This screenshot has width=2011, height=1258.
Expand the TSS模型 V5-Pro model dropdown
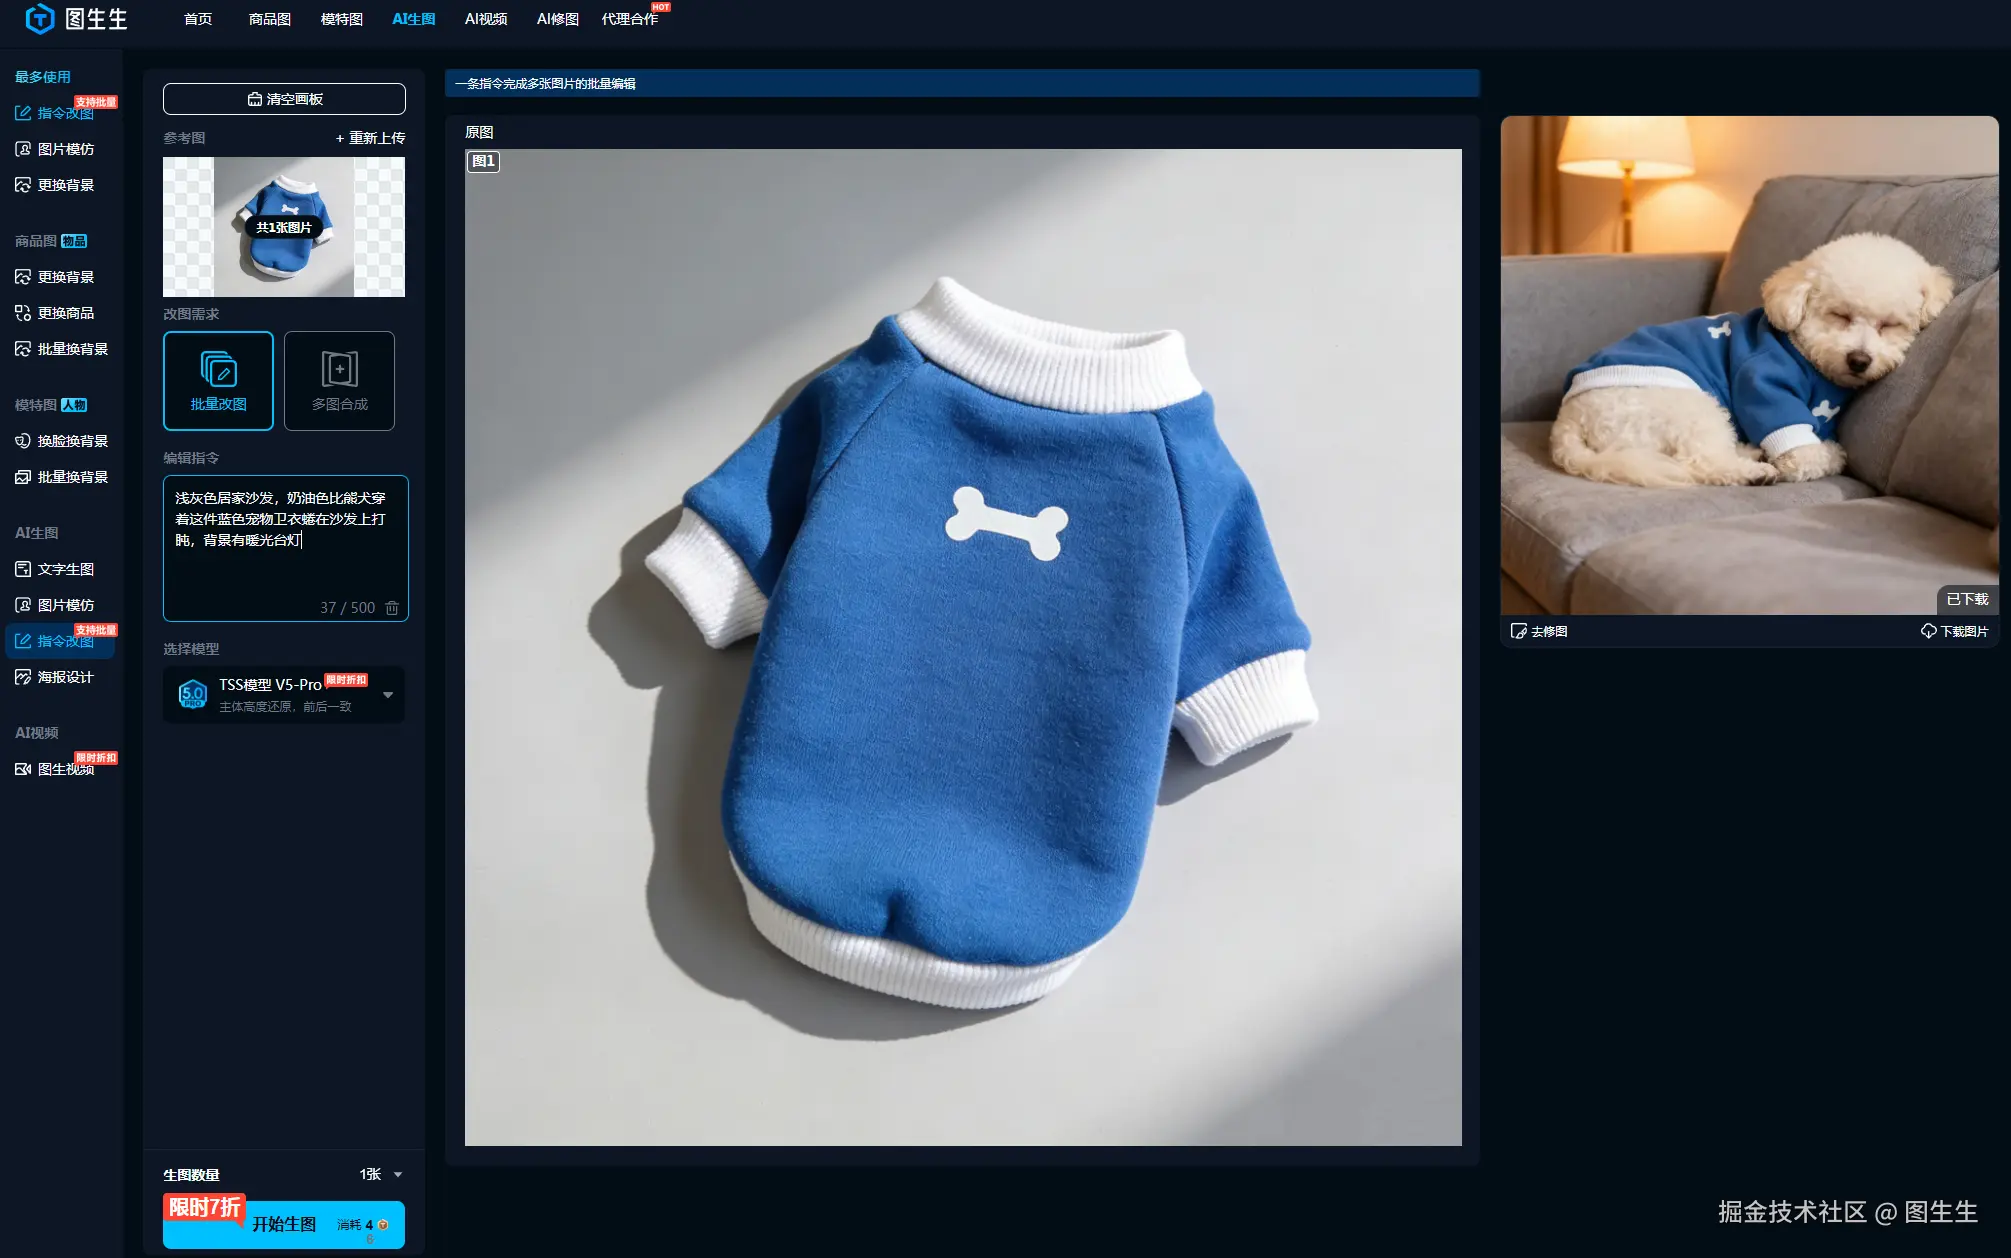coord(388,694)
